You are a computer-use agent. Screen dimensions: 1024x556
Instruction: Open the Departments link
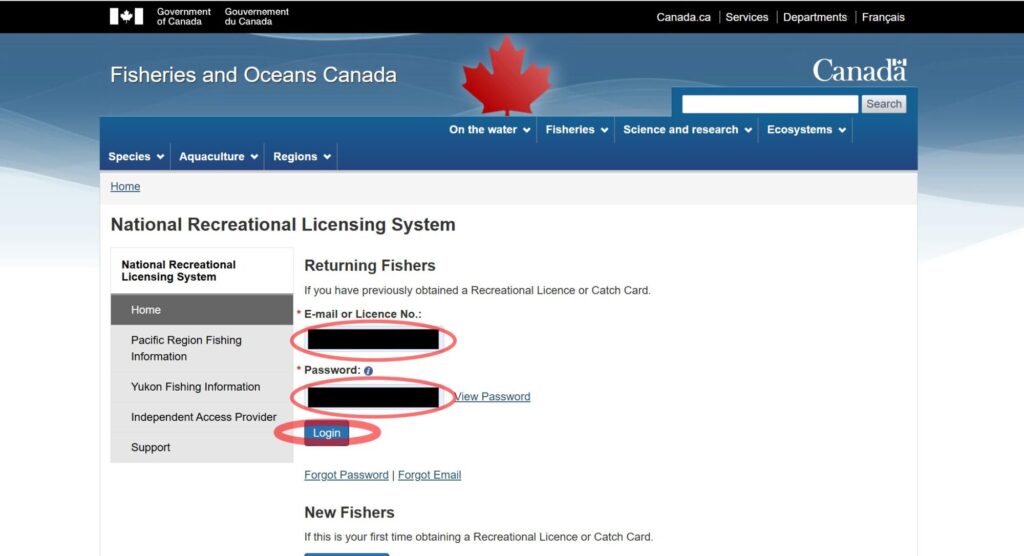point(814,17)
